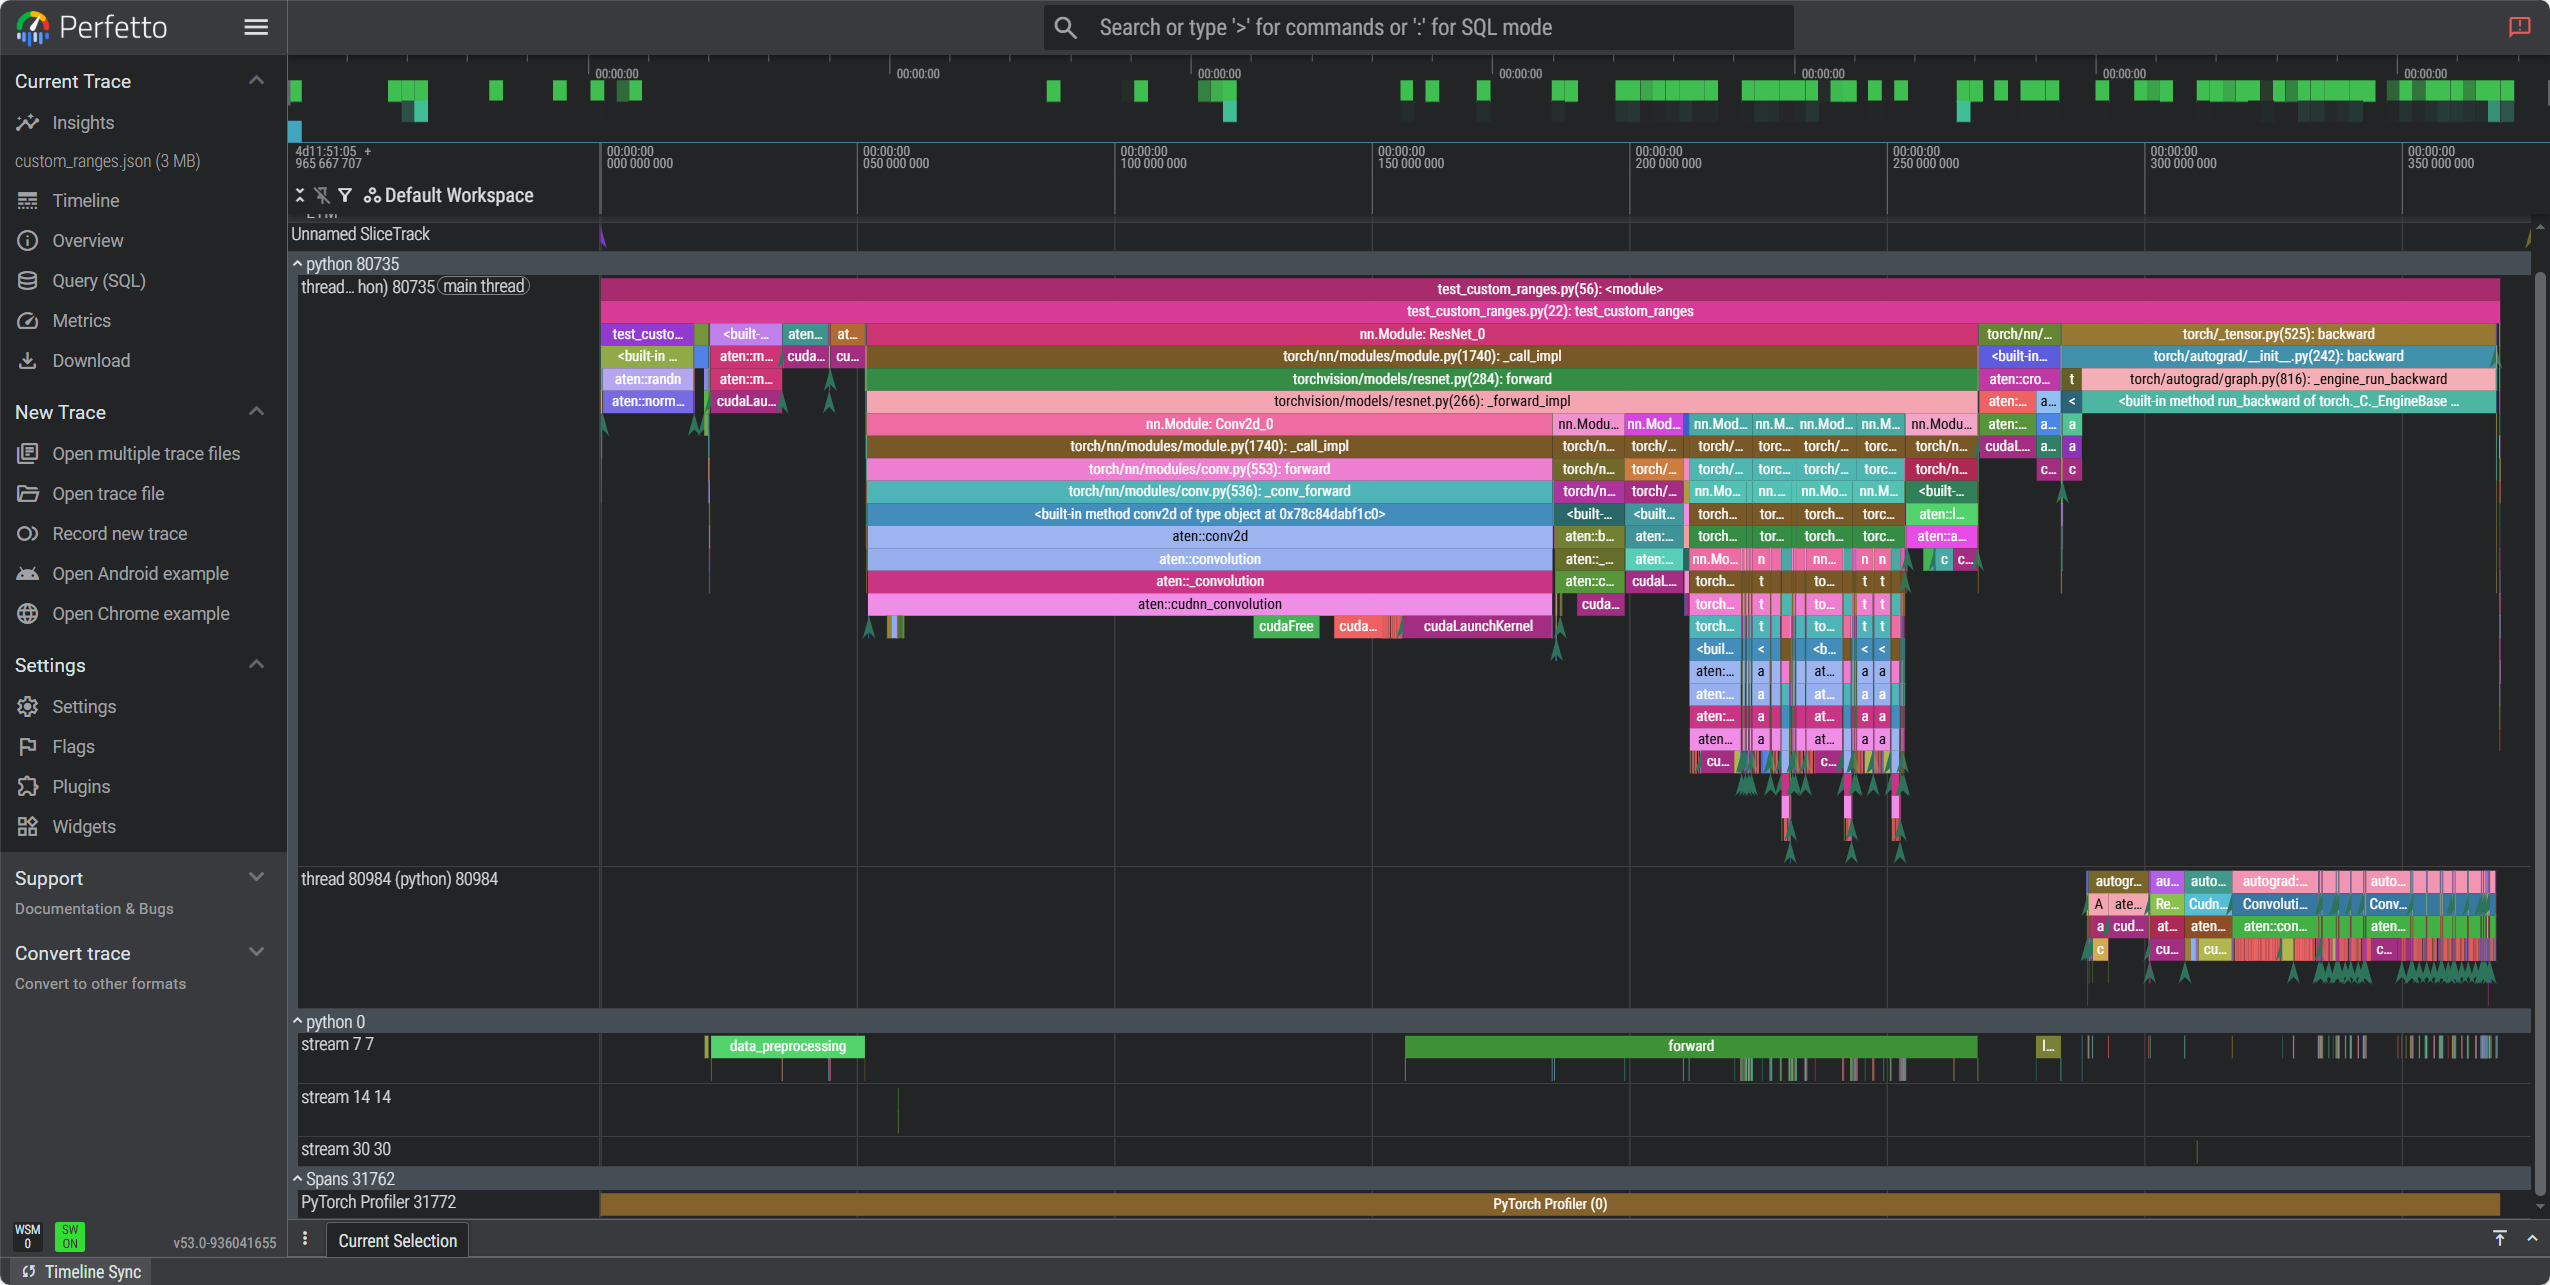Move the bottom drawer to the top

click(2499, 1238)
